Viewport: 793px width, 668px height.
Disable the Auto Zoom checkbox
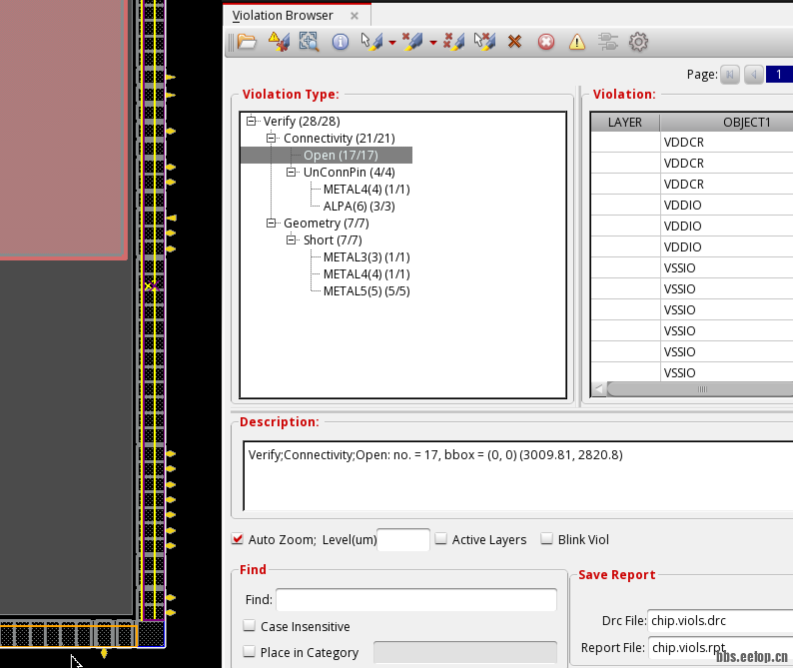tap(238, 539)
